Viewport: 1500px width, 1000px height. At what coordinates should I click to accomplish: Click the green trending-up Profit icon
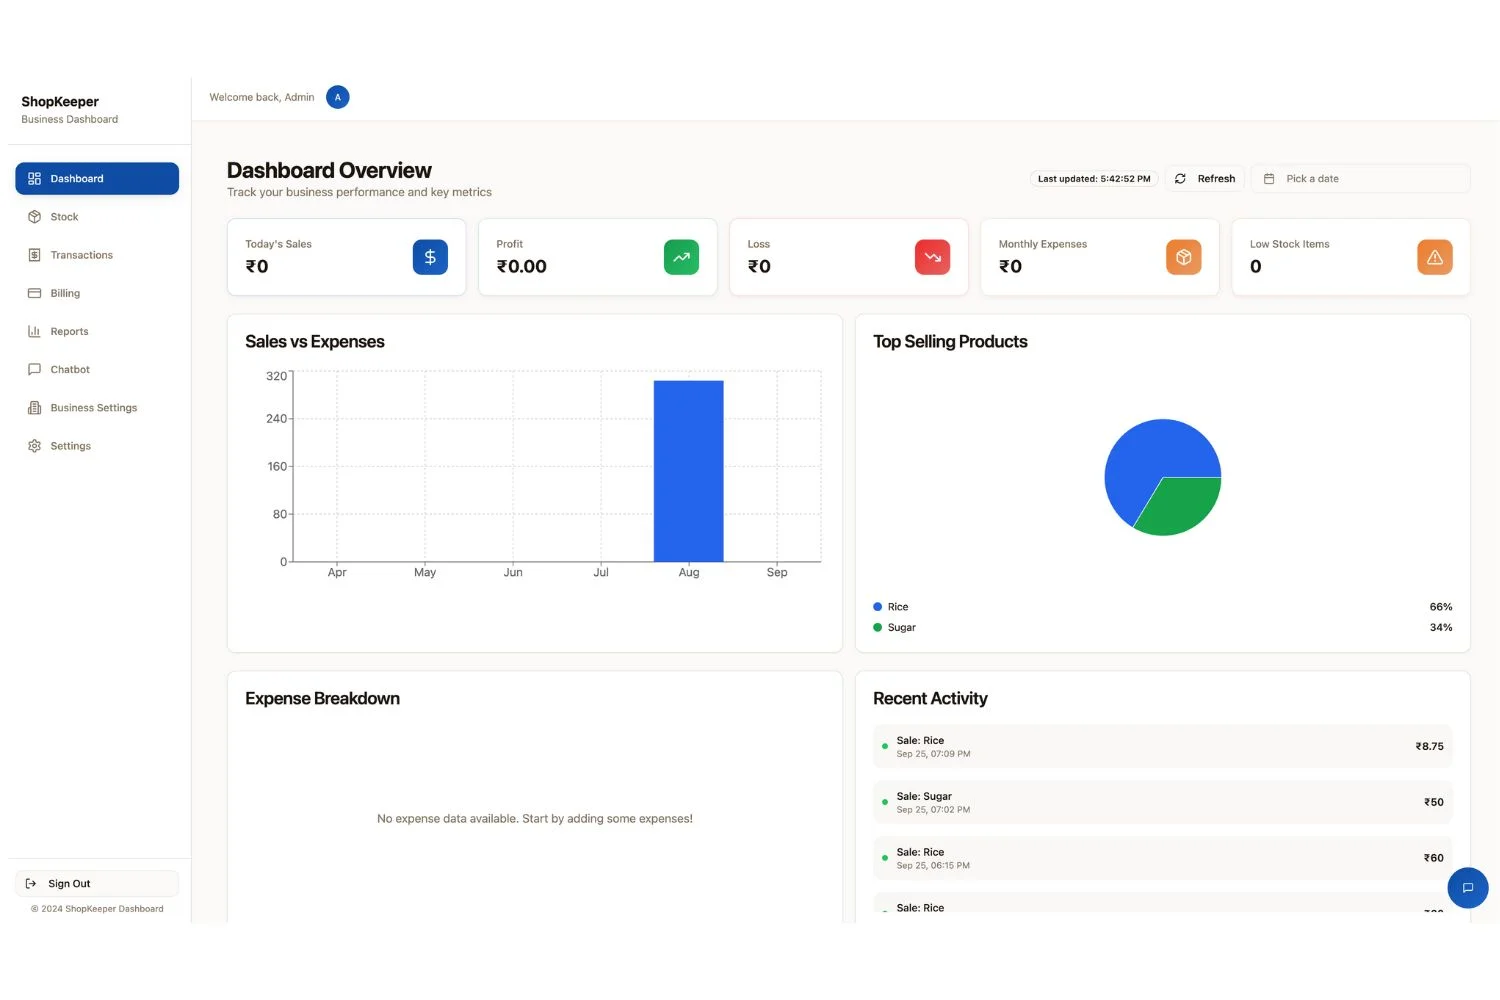[681, 257]
